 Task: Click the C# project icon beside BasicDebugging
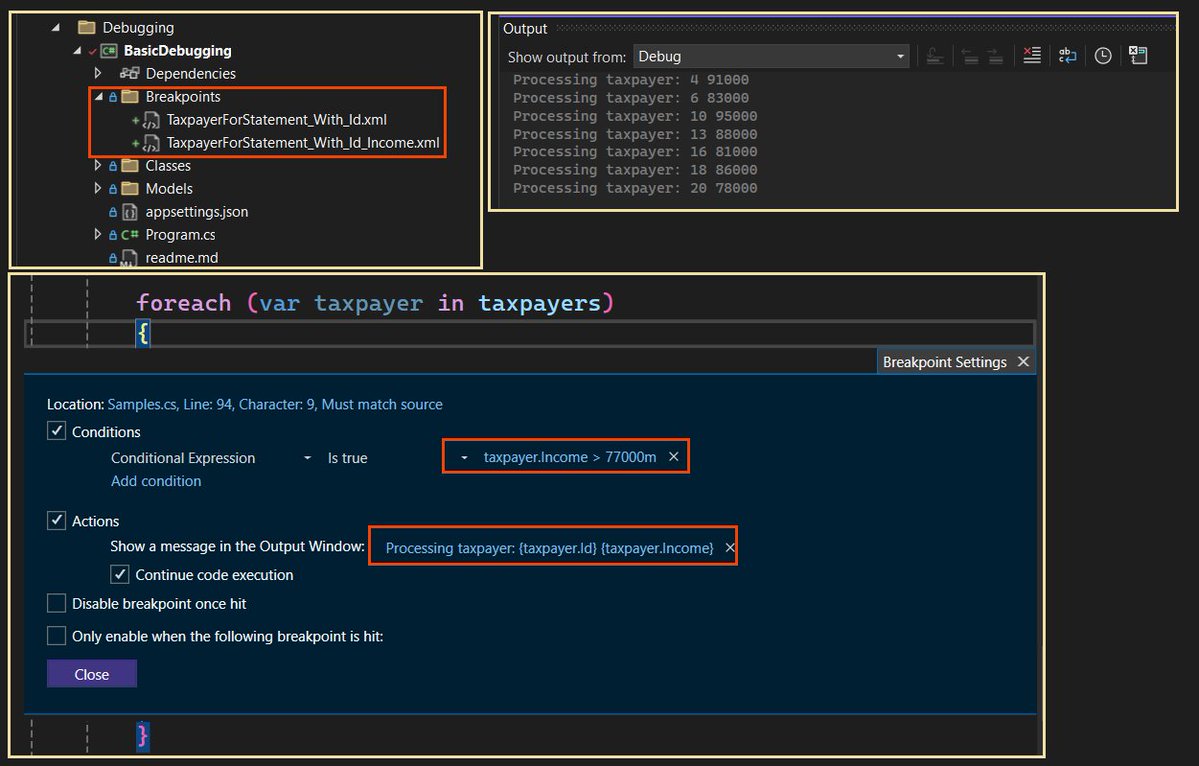tap(109, 50)
